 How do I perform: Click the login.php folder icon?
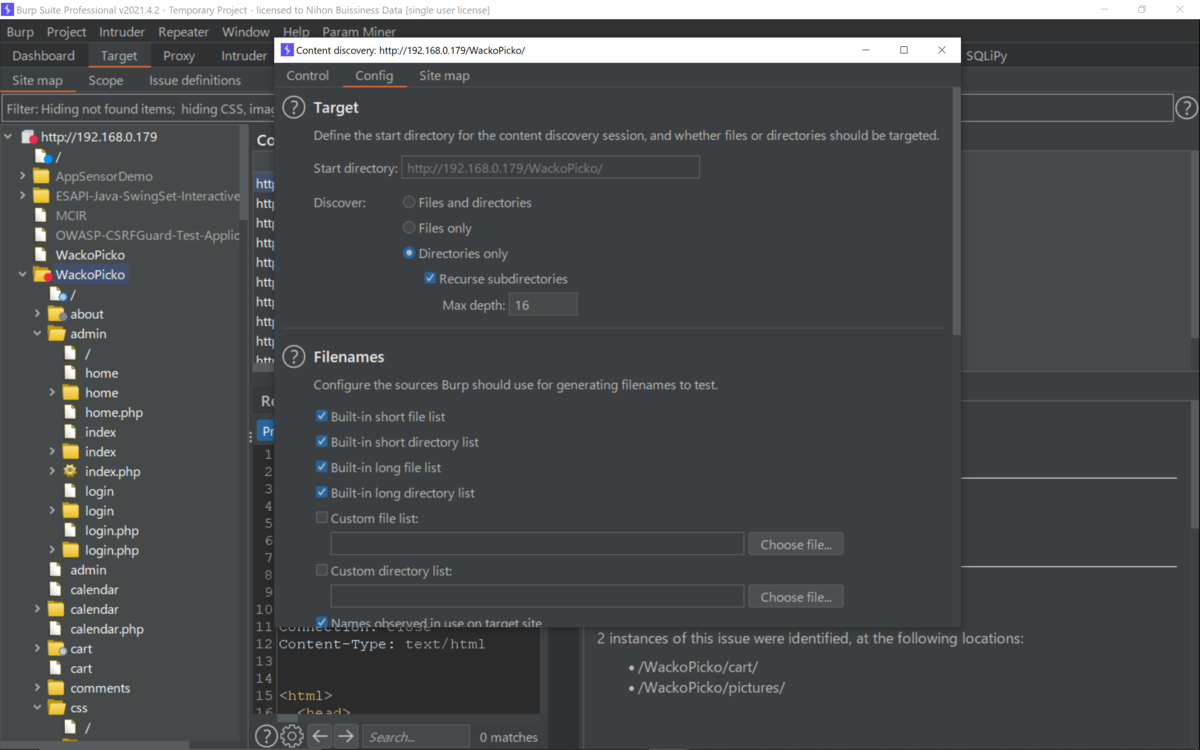click(x=70, y=550)
